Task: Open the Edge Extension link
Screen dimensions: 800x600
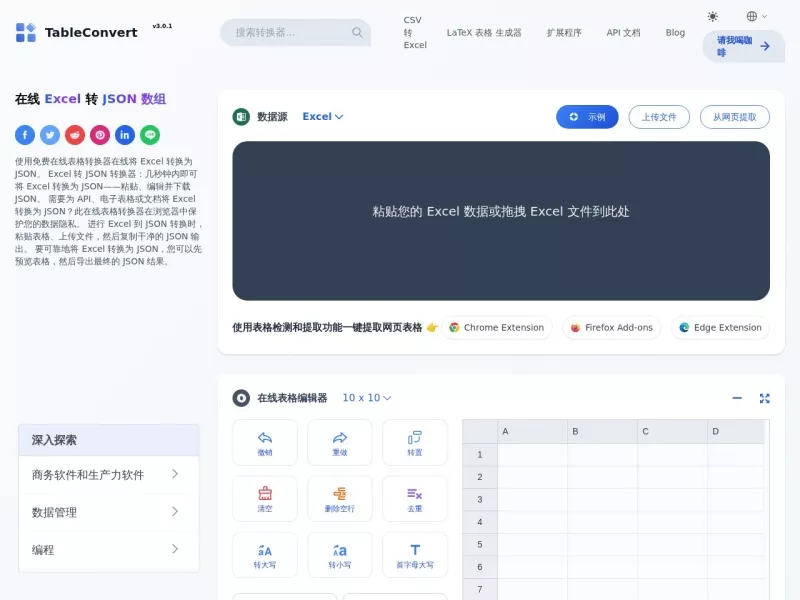Action: pyautogui.click(x=720, y=328)
